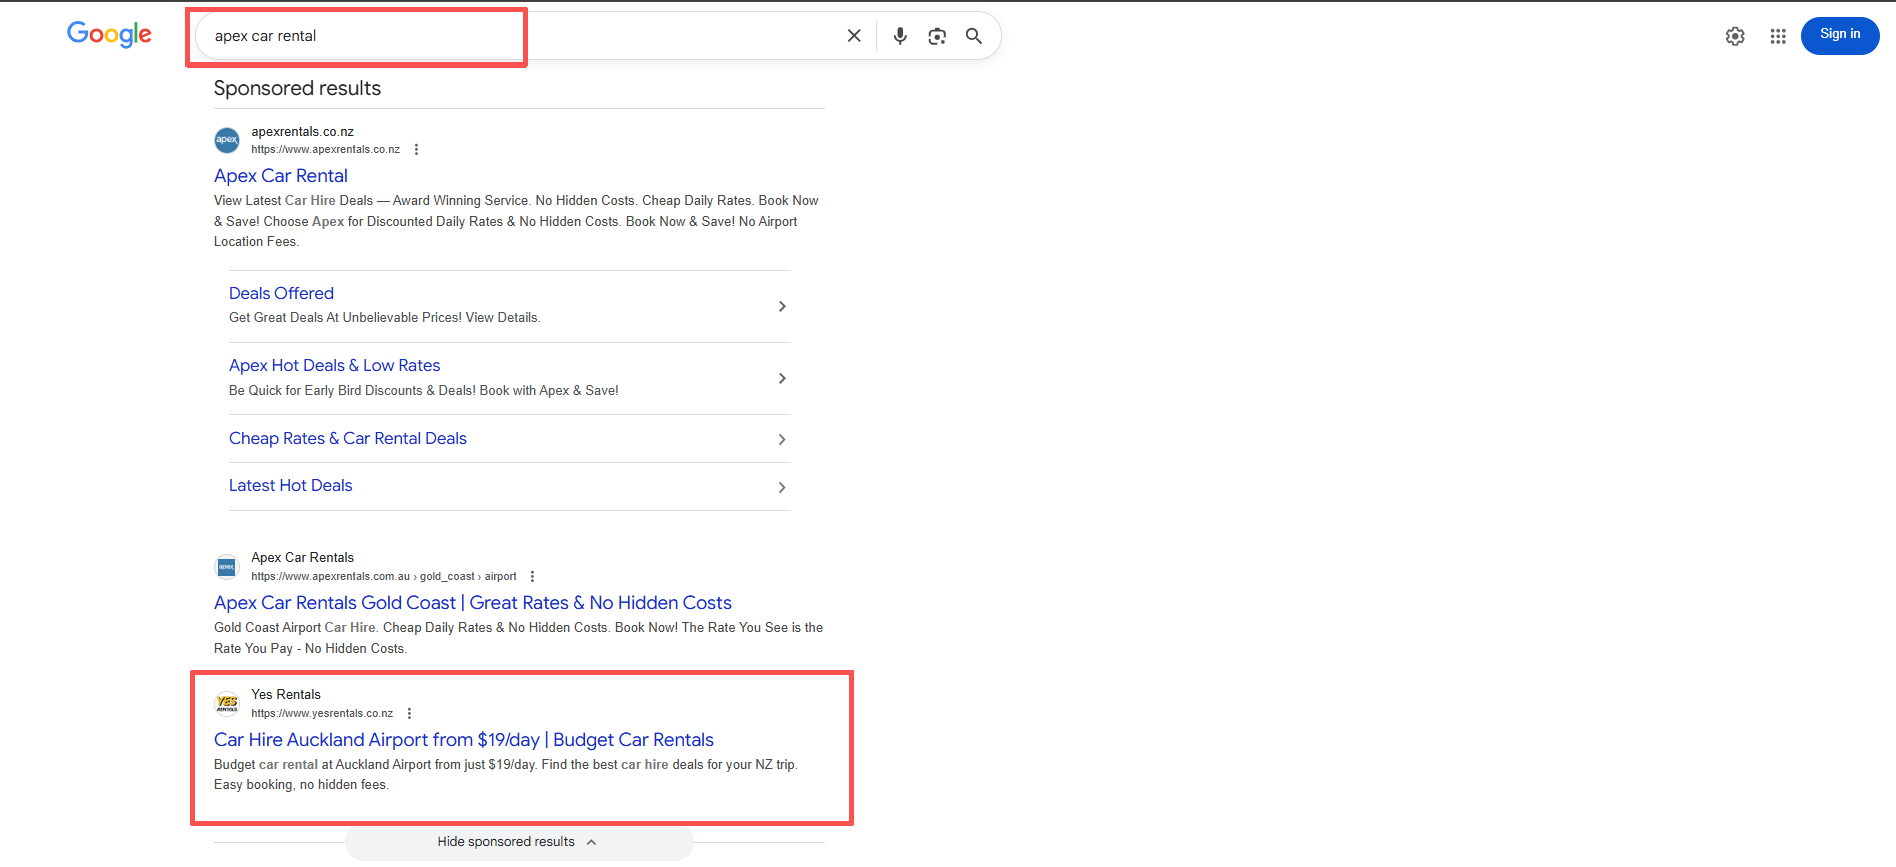Viewport: 1896px width, 867px height.
Task: Click the Yes Rentals favicon
Action: click(227, 703)
